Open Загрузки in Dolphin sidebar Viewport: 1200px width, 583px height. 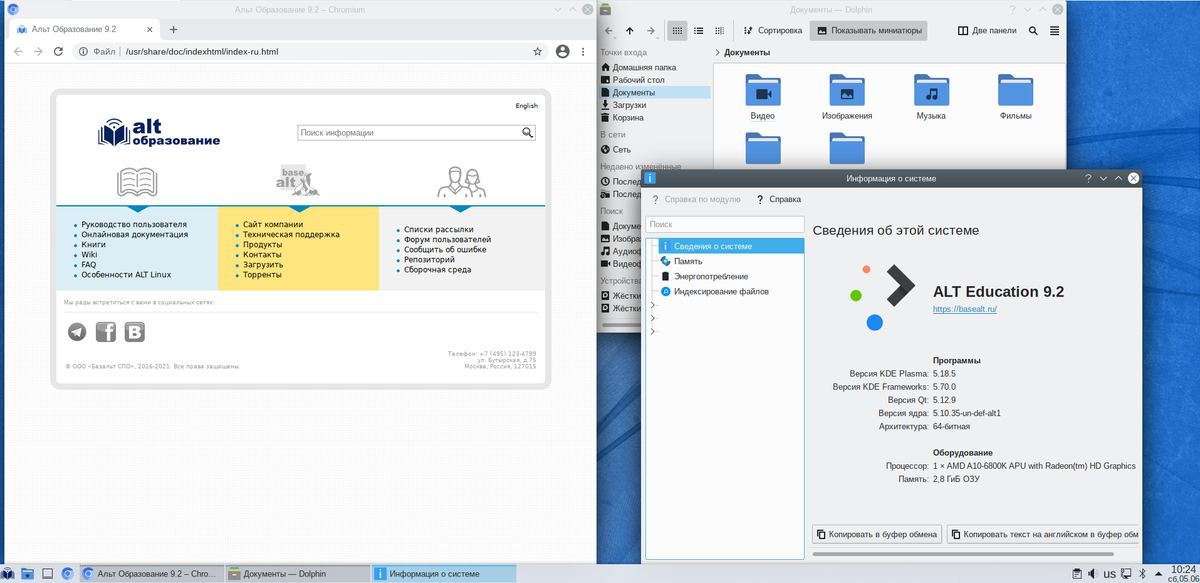pos(655,105)
